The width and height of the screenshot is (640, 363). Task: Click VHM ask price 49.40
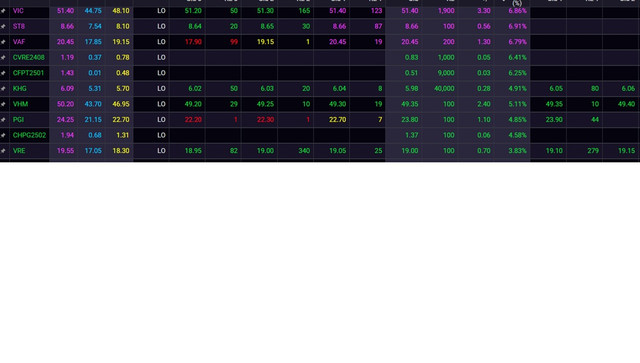tap(627, 104)
